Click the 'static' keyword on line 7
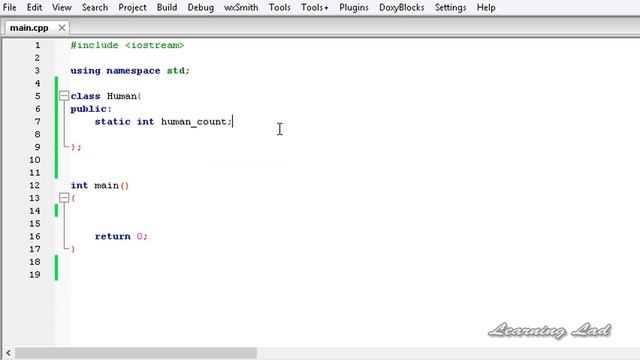The width and height of the screenshot is (640, 360). (112, 122)
